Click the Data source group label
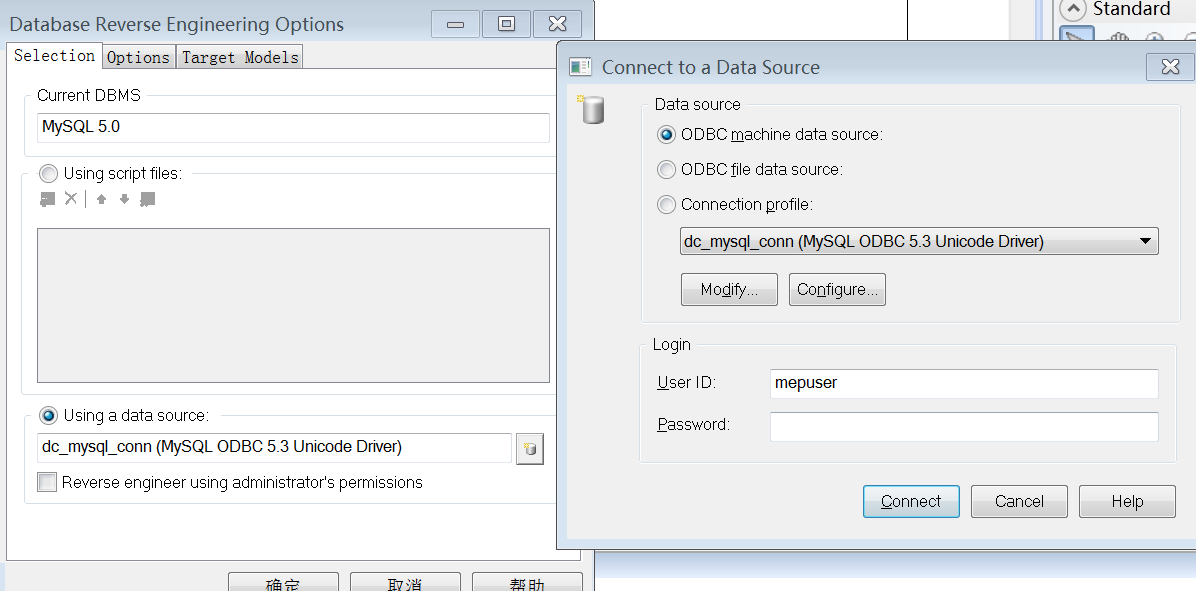 [x=697, y=104]
